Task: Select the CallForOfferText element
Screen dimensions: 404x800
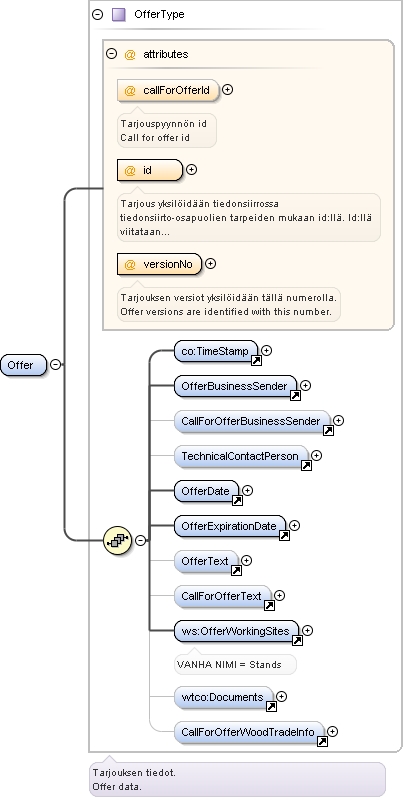Action: 223,596
